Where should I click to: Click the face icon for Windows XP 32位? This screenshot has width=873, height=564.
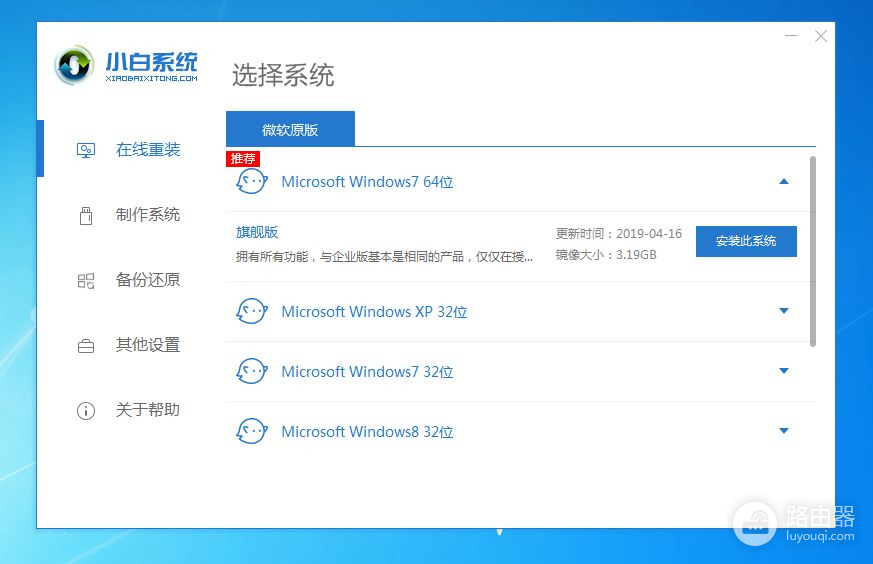pos(251,312)
